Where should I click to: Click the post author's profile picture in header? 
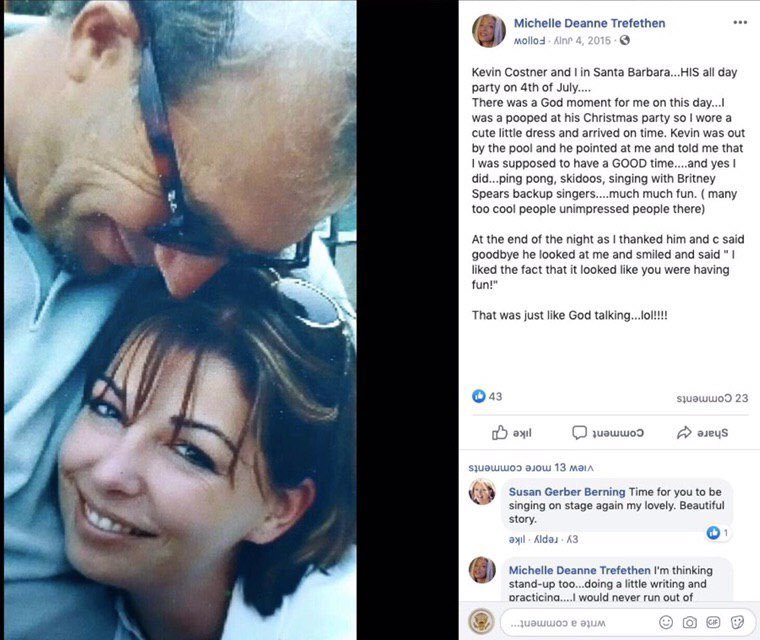(489, 31)
